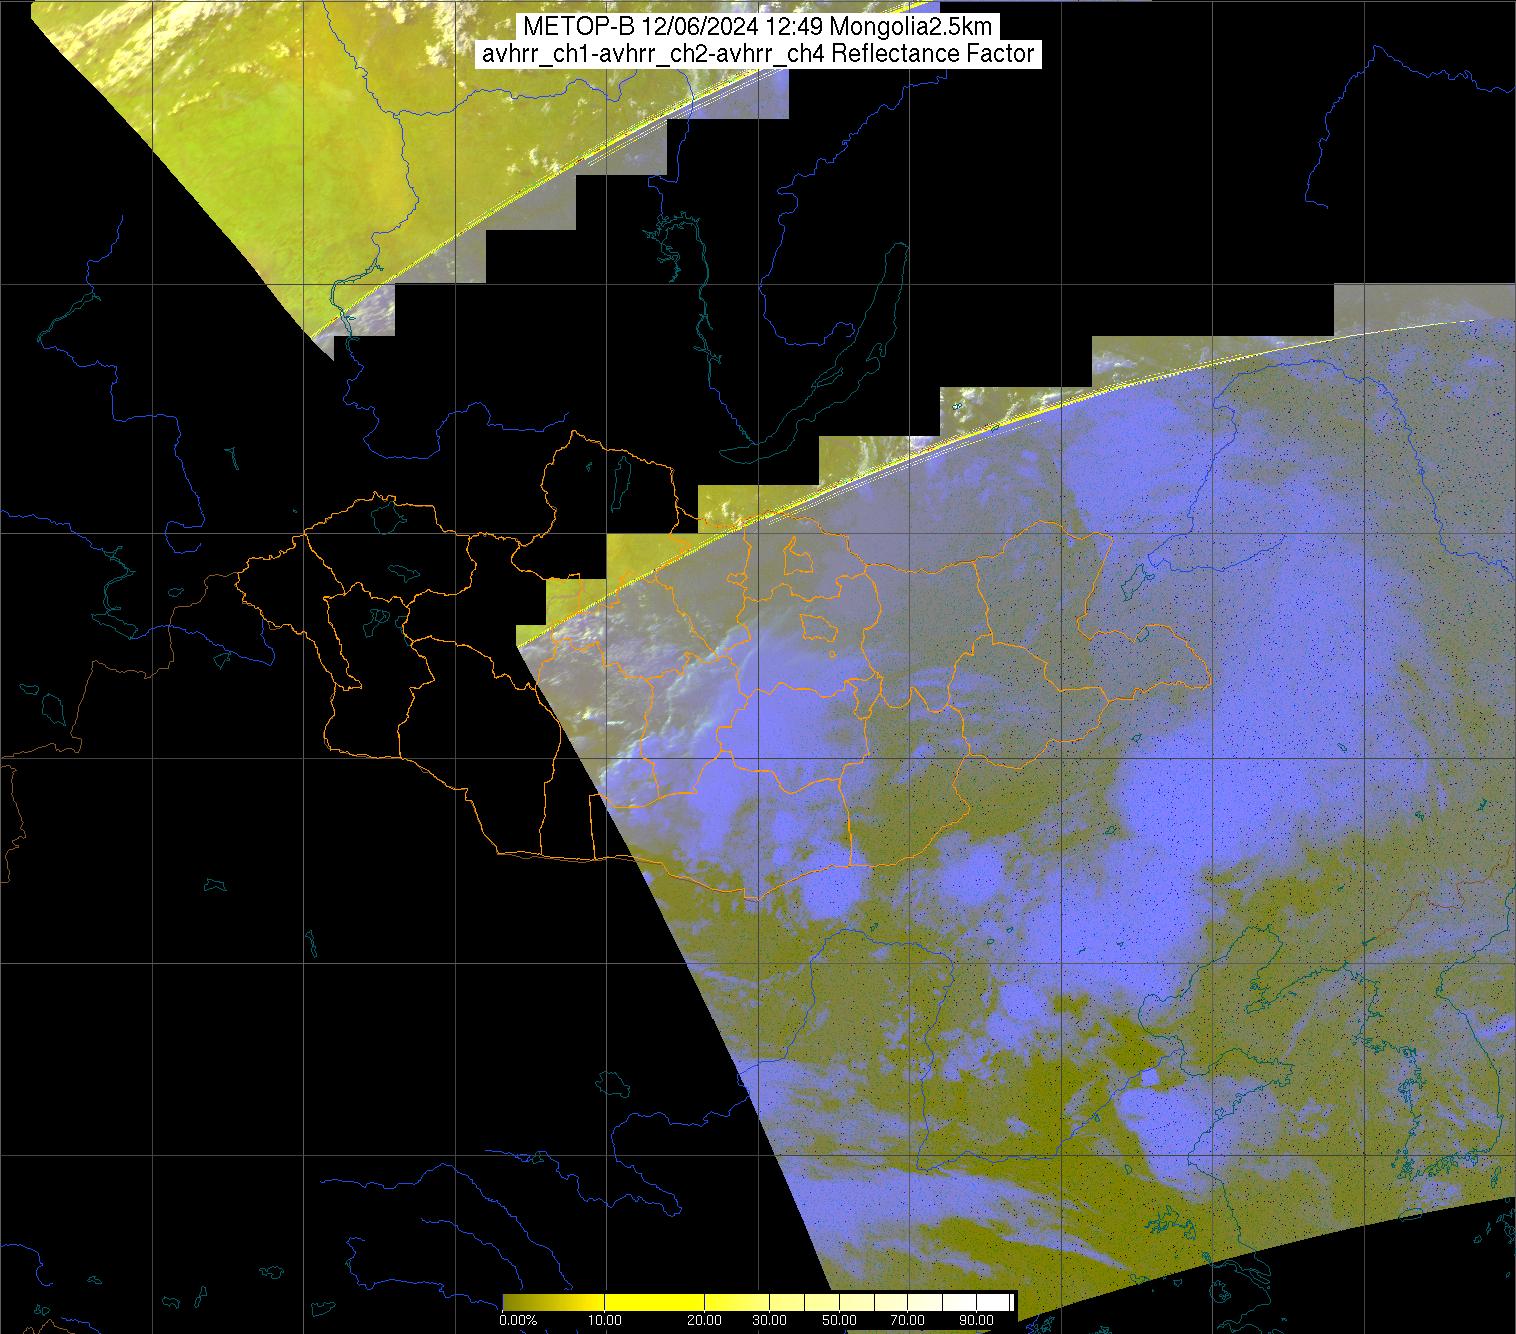
Task: Click the bright yellow 10-20 colorbar segment
Action: click(655, 1302)
